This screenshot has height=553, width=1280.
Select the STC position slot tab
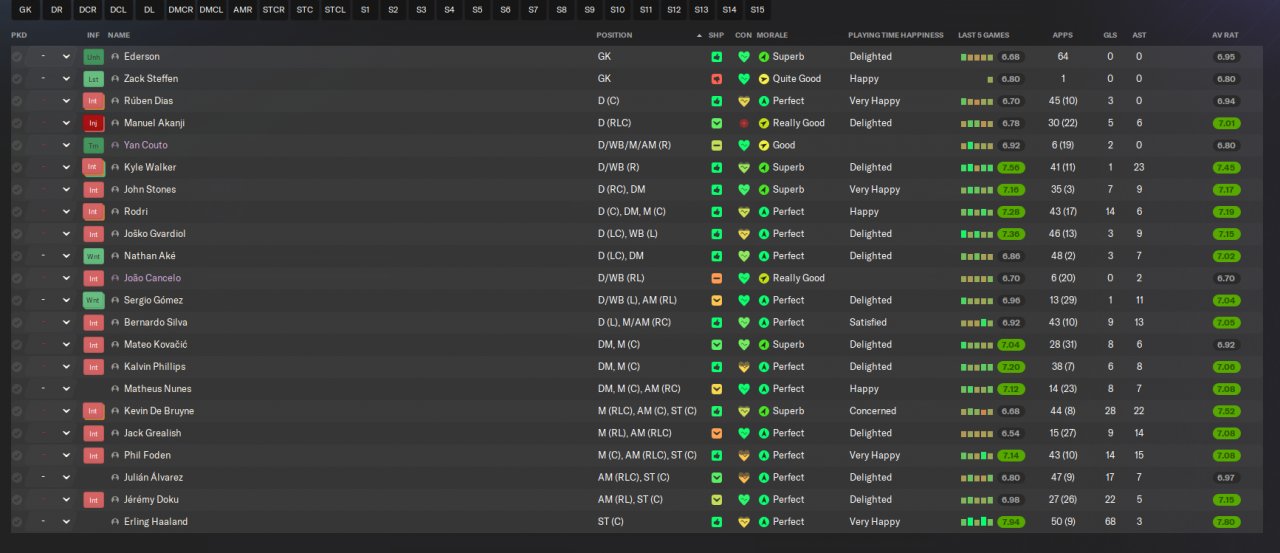[x=304, y=10]
